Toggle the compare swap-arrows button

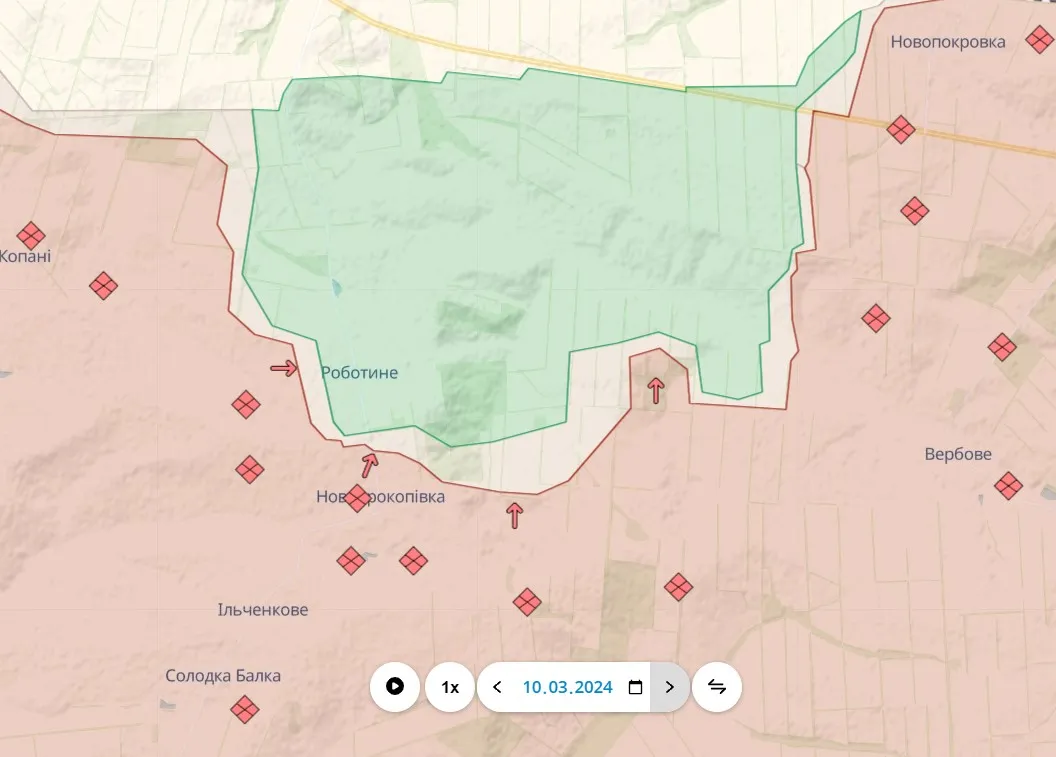pyautogui.click(x=717, y=687)
